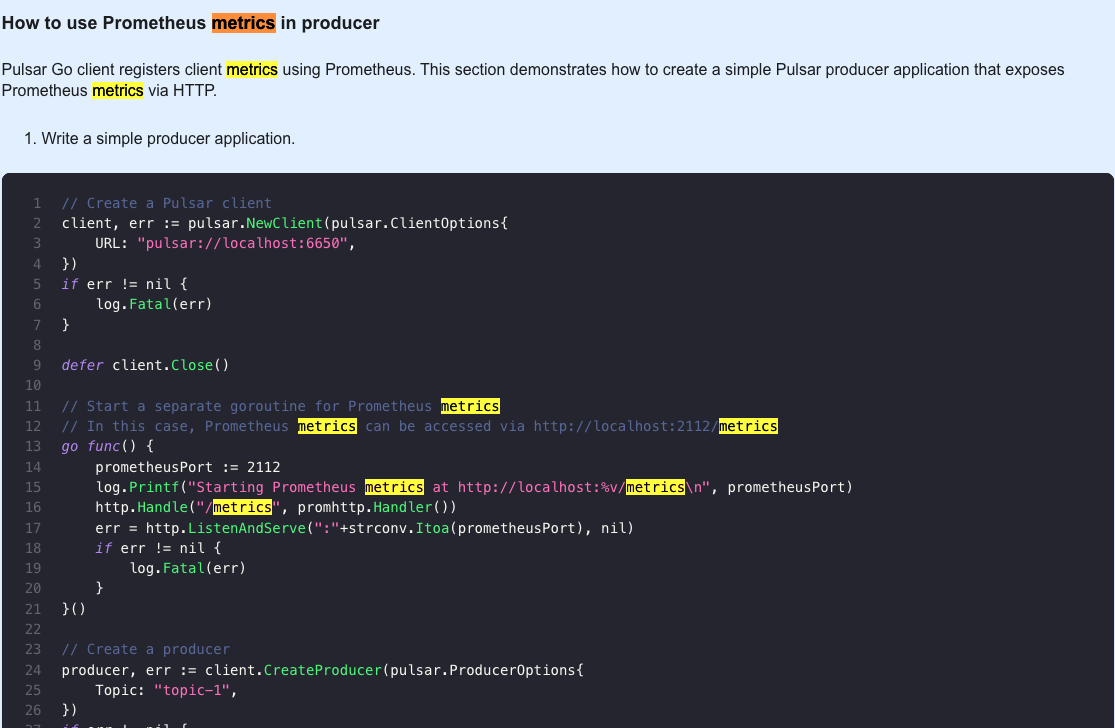Viewport: 1115px width, 728px height.
Task: Click "CreateProducer" on line 24
Action: pyautogui.click(x=322, y=670)
